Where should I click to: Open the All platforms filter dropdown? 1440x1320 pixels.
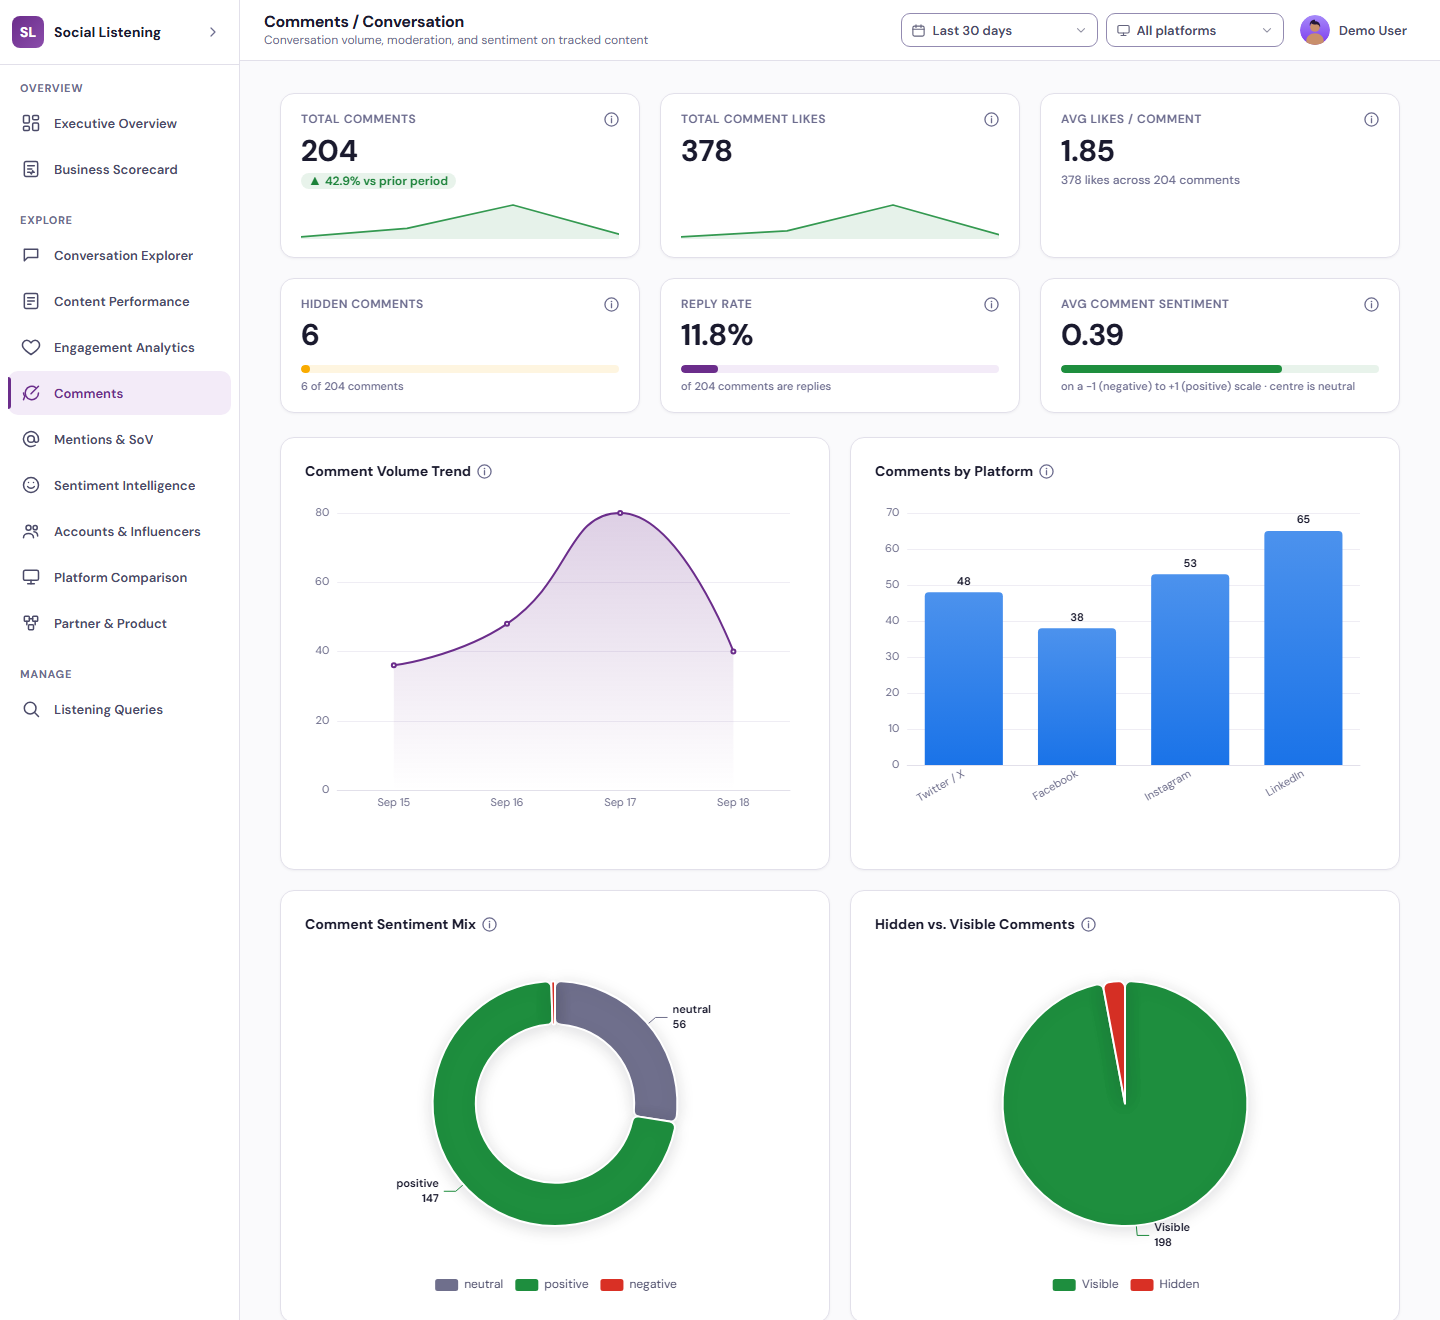1194,30
